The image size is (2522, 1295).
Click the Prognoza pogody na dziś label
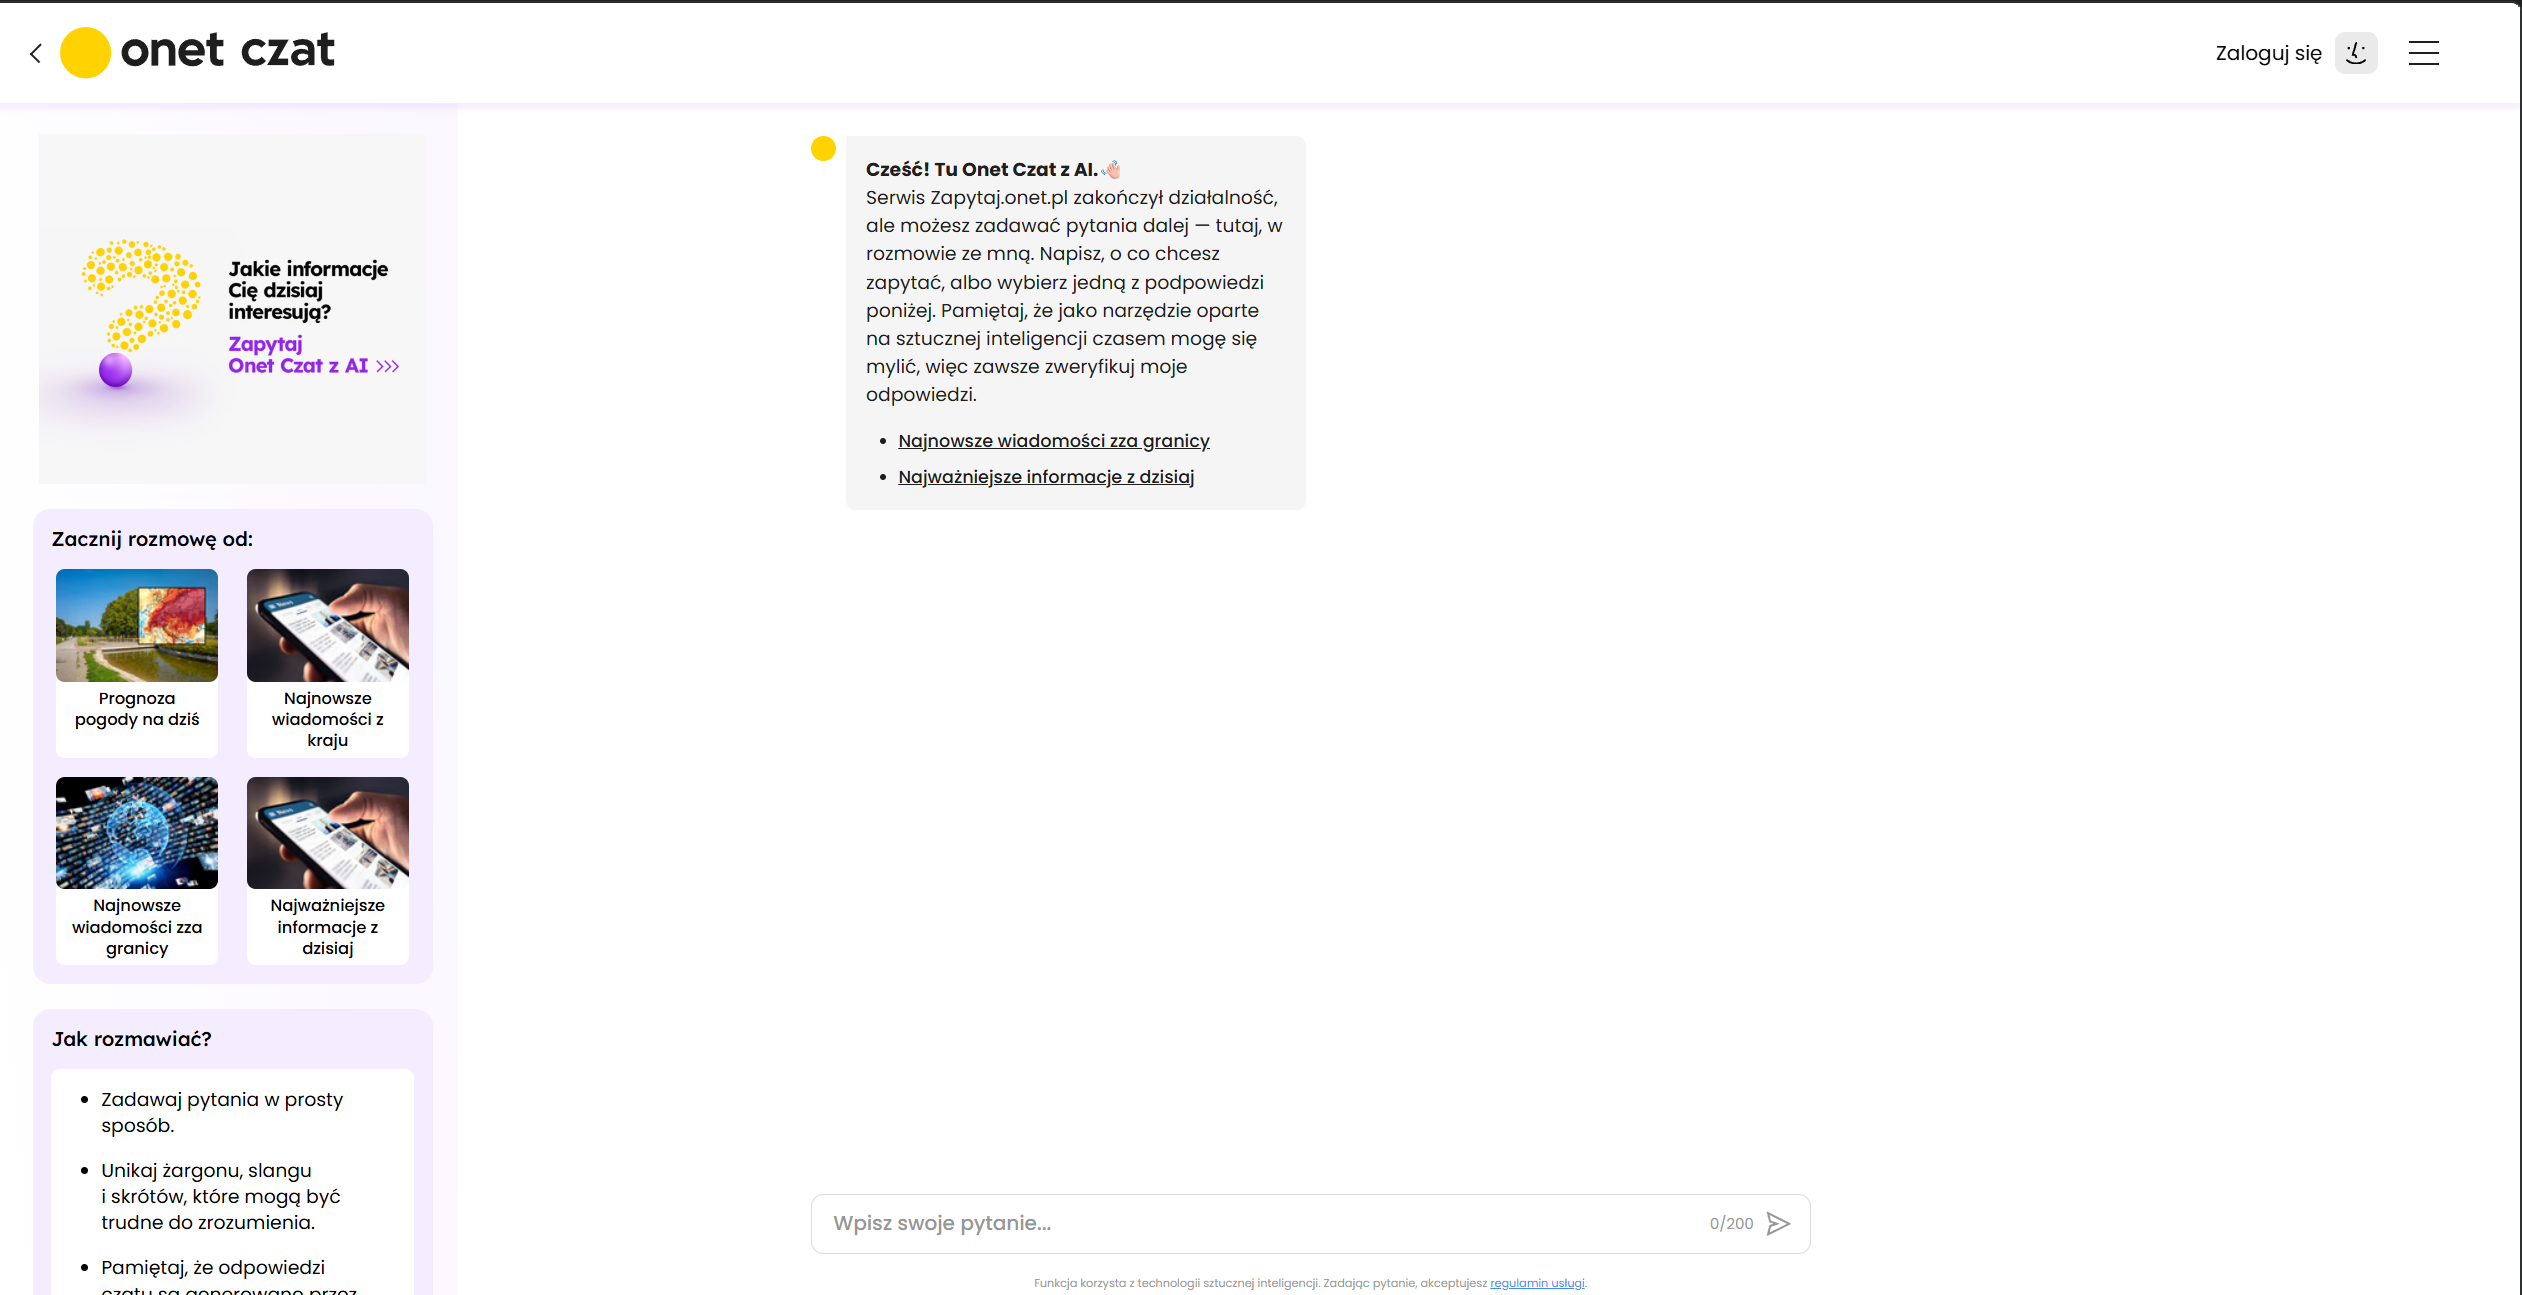[137, 709]
